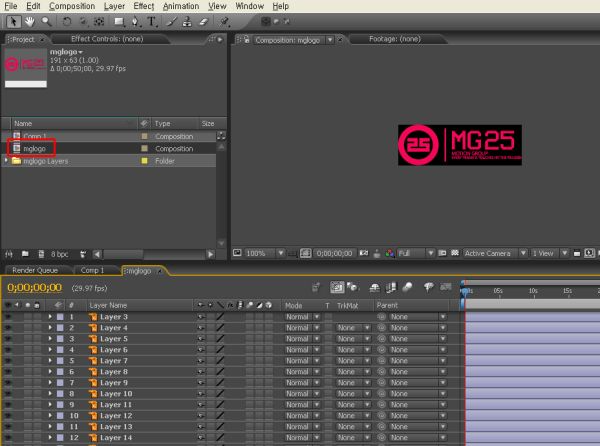Open the project flowchart view icon

point(221,135)
